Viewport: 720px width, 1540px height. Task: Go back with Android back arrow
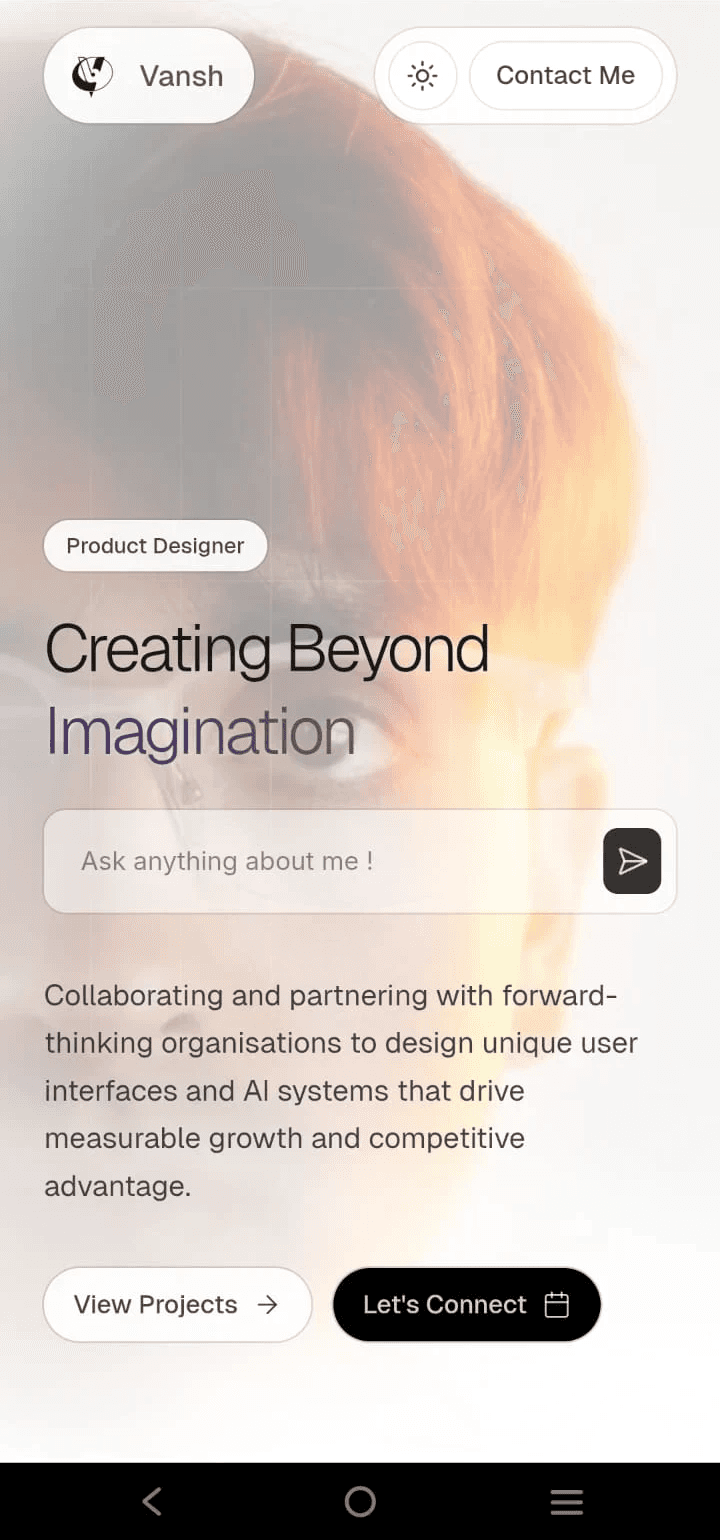(152, 1501)
